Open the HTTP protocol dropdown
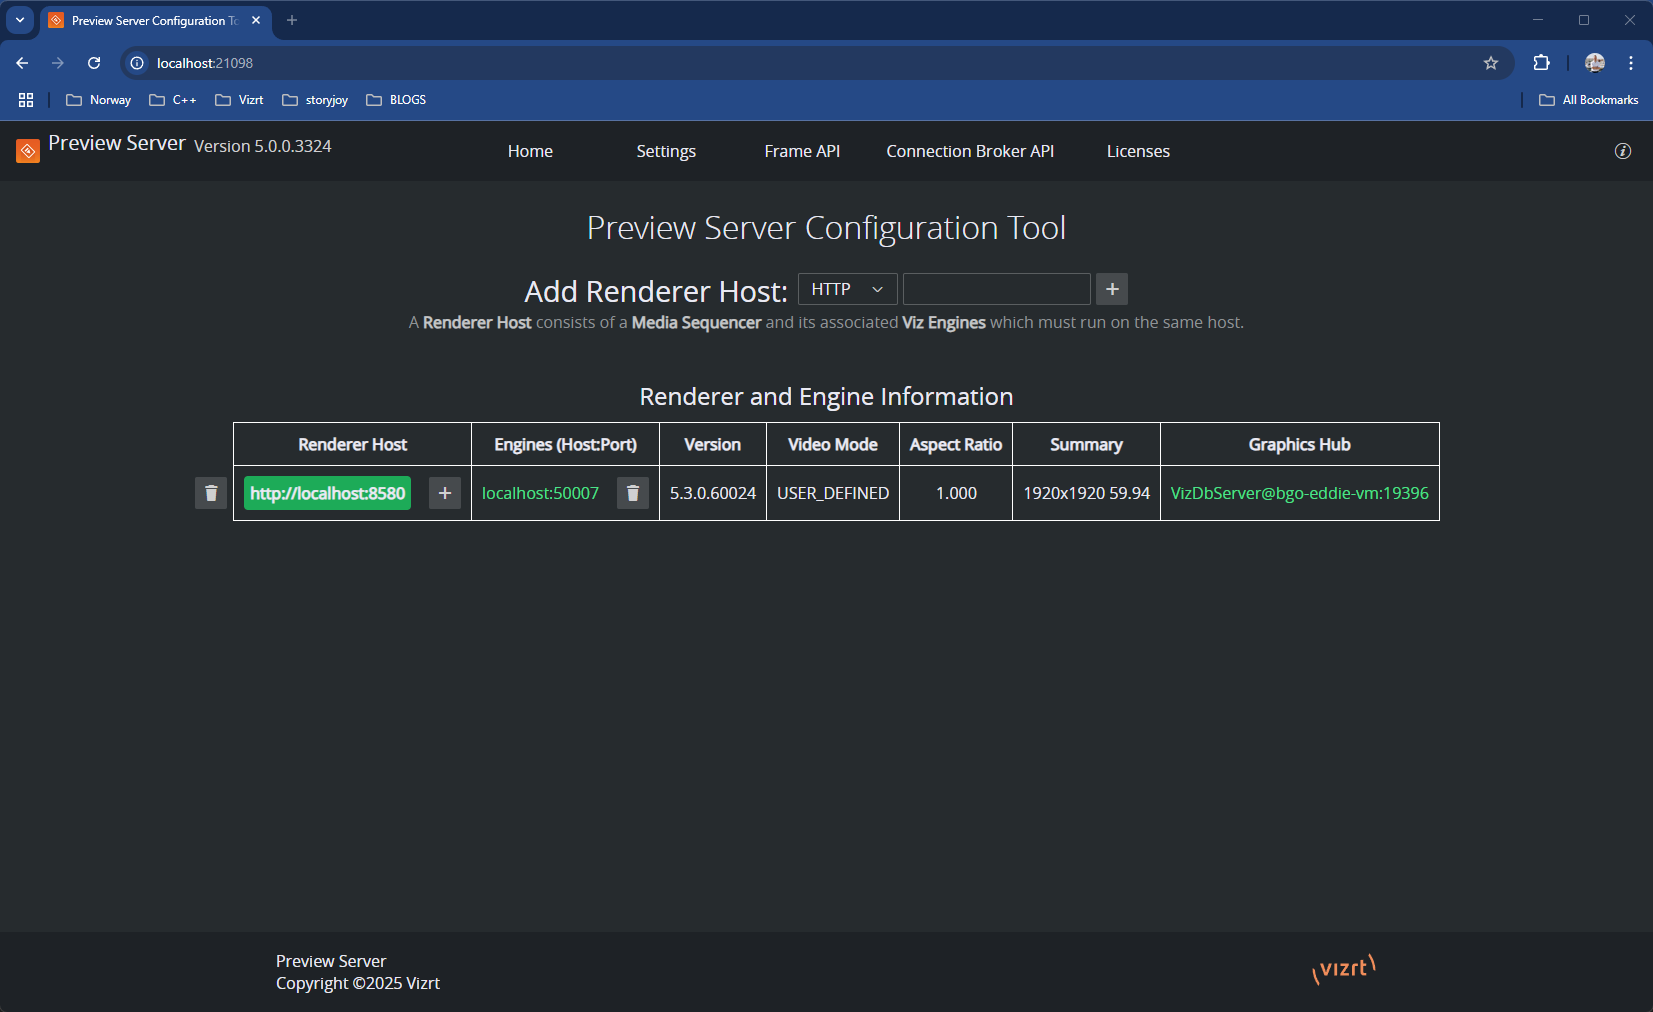The height and width of the screenshot is (1012, 1653). pos(847,289)
